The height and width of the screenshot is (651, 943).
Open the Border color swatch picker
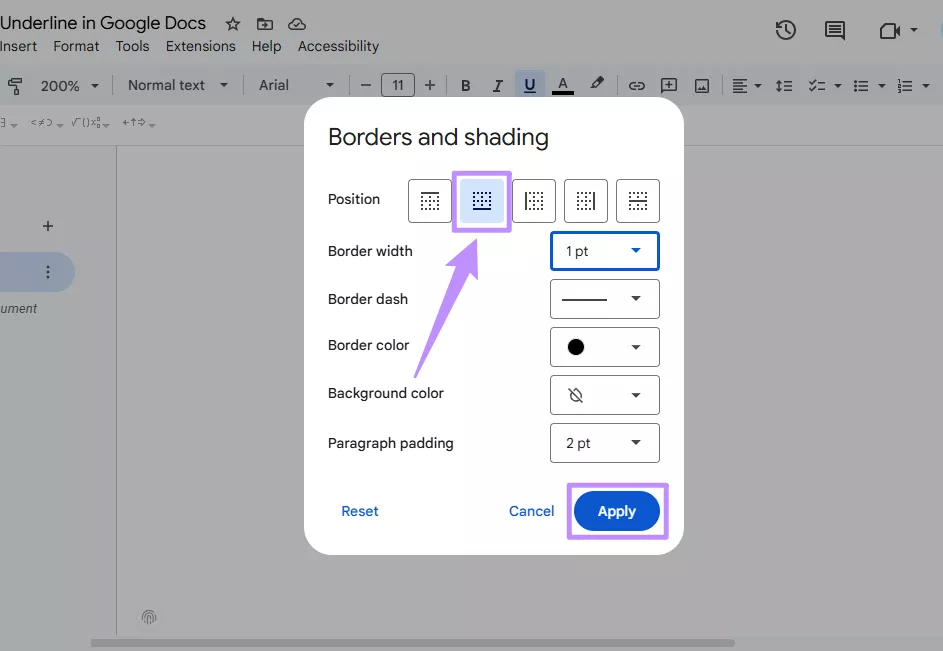tap(604, 347)
